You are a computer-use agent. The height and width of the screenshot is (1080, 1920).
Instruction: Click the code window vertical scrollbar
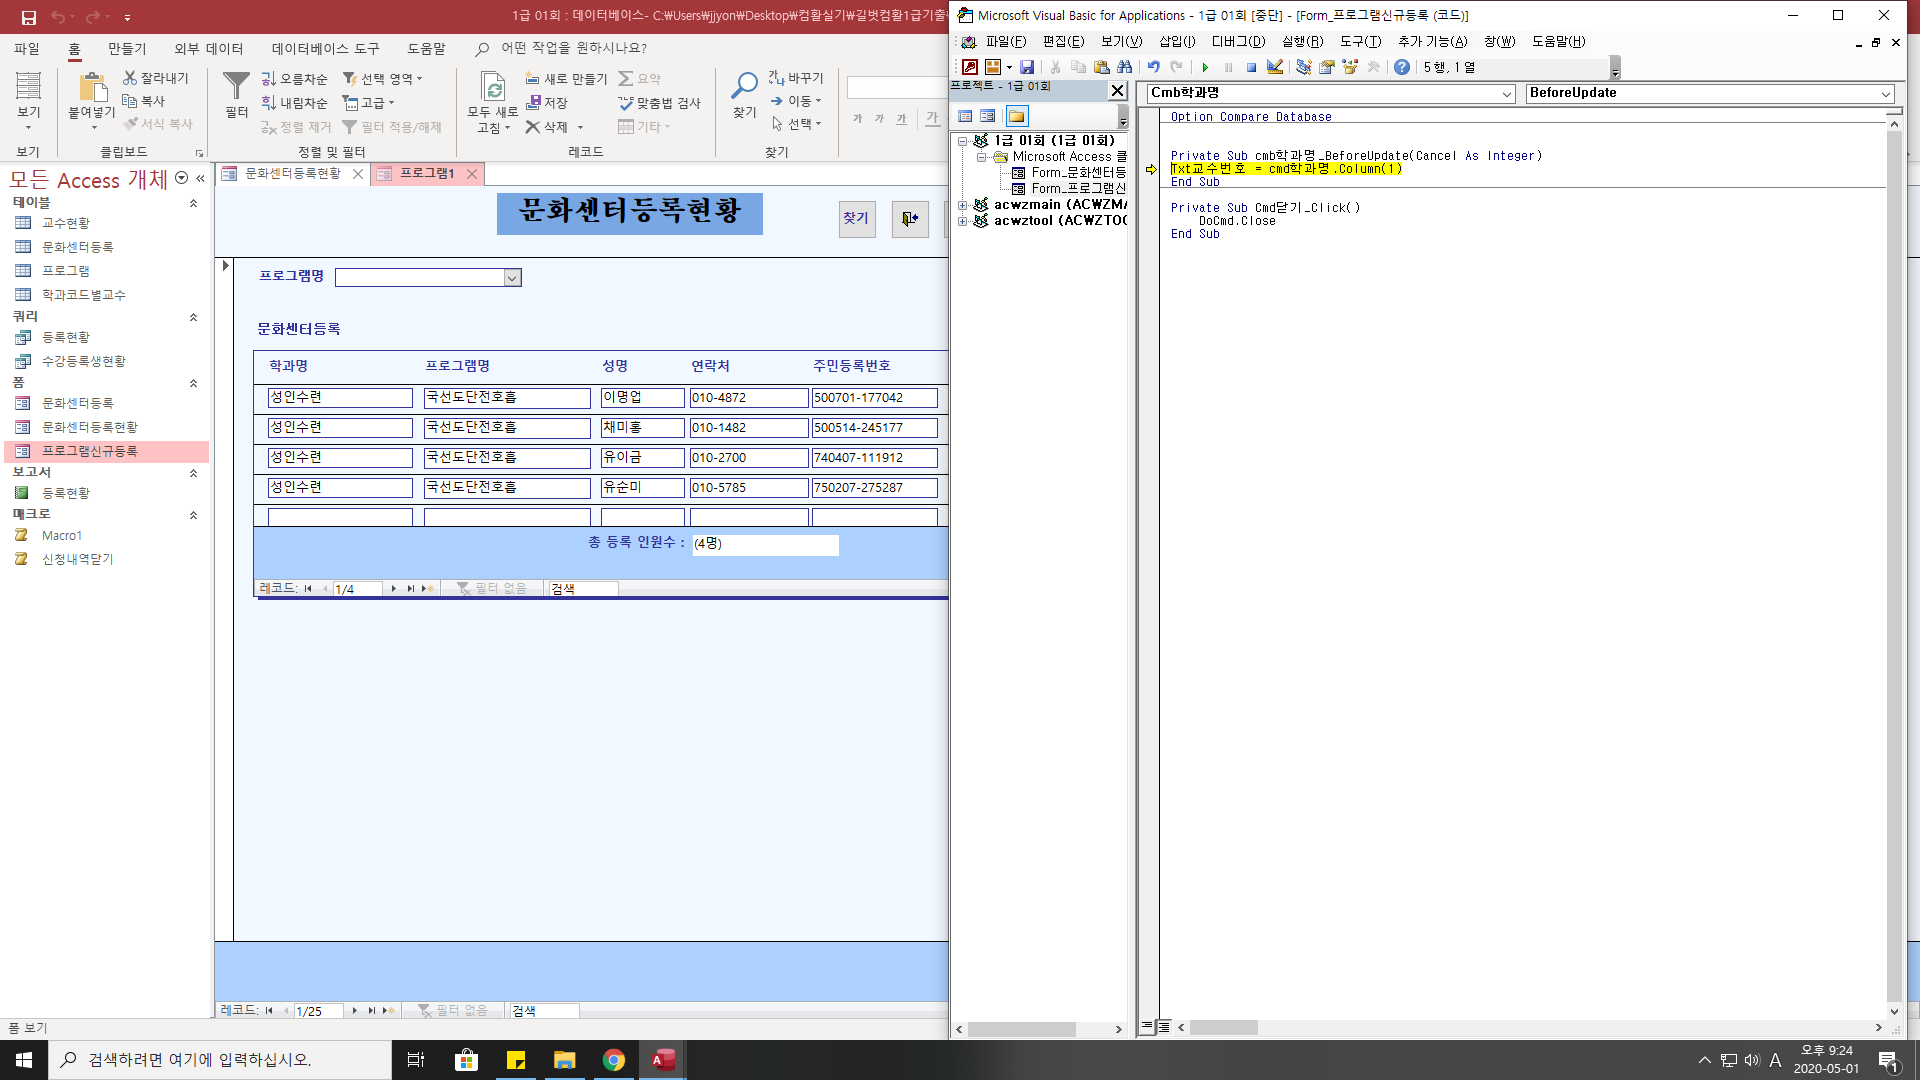click(x=1894, y=560)
